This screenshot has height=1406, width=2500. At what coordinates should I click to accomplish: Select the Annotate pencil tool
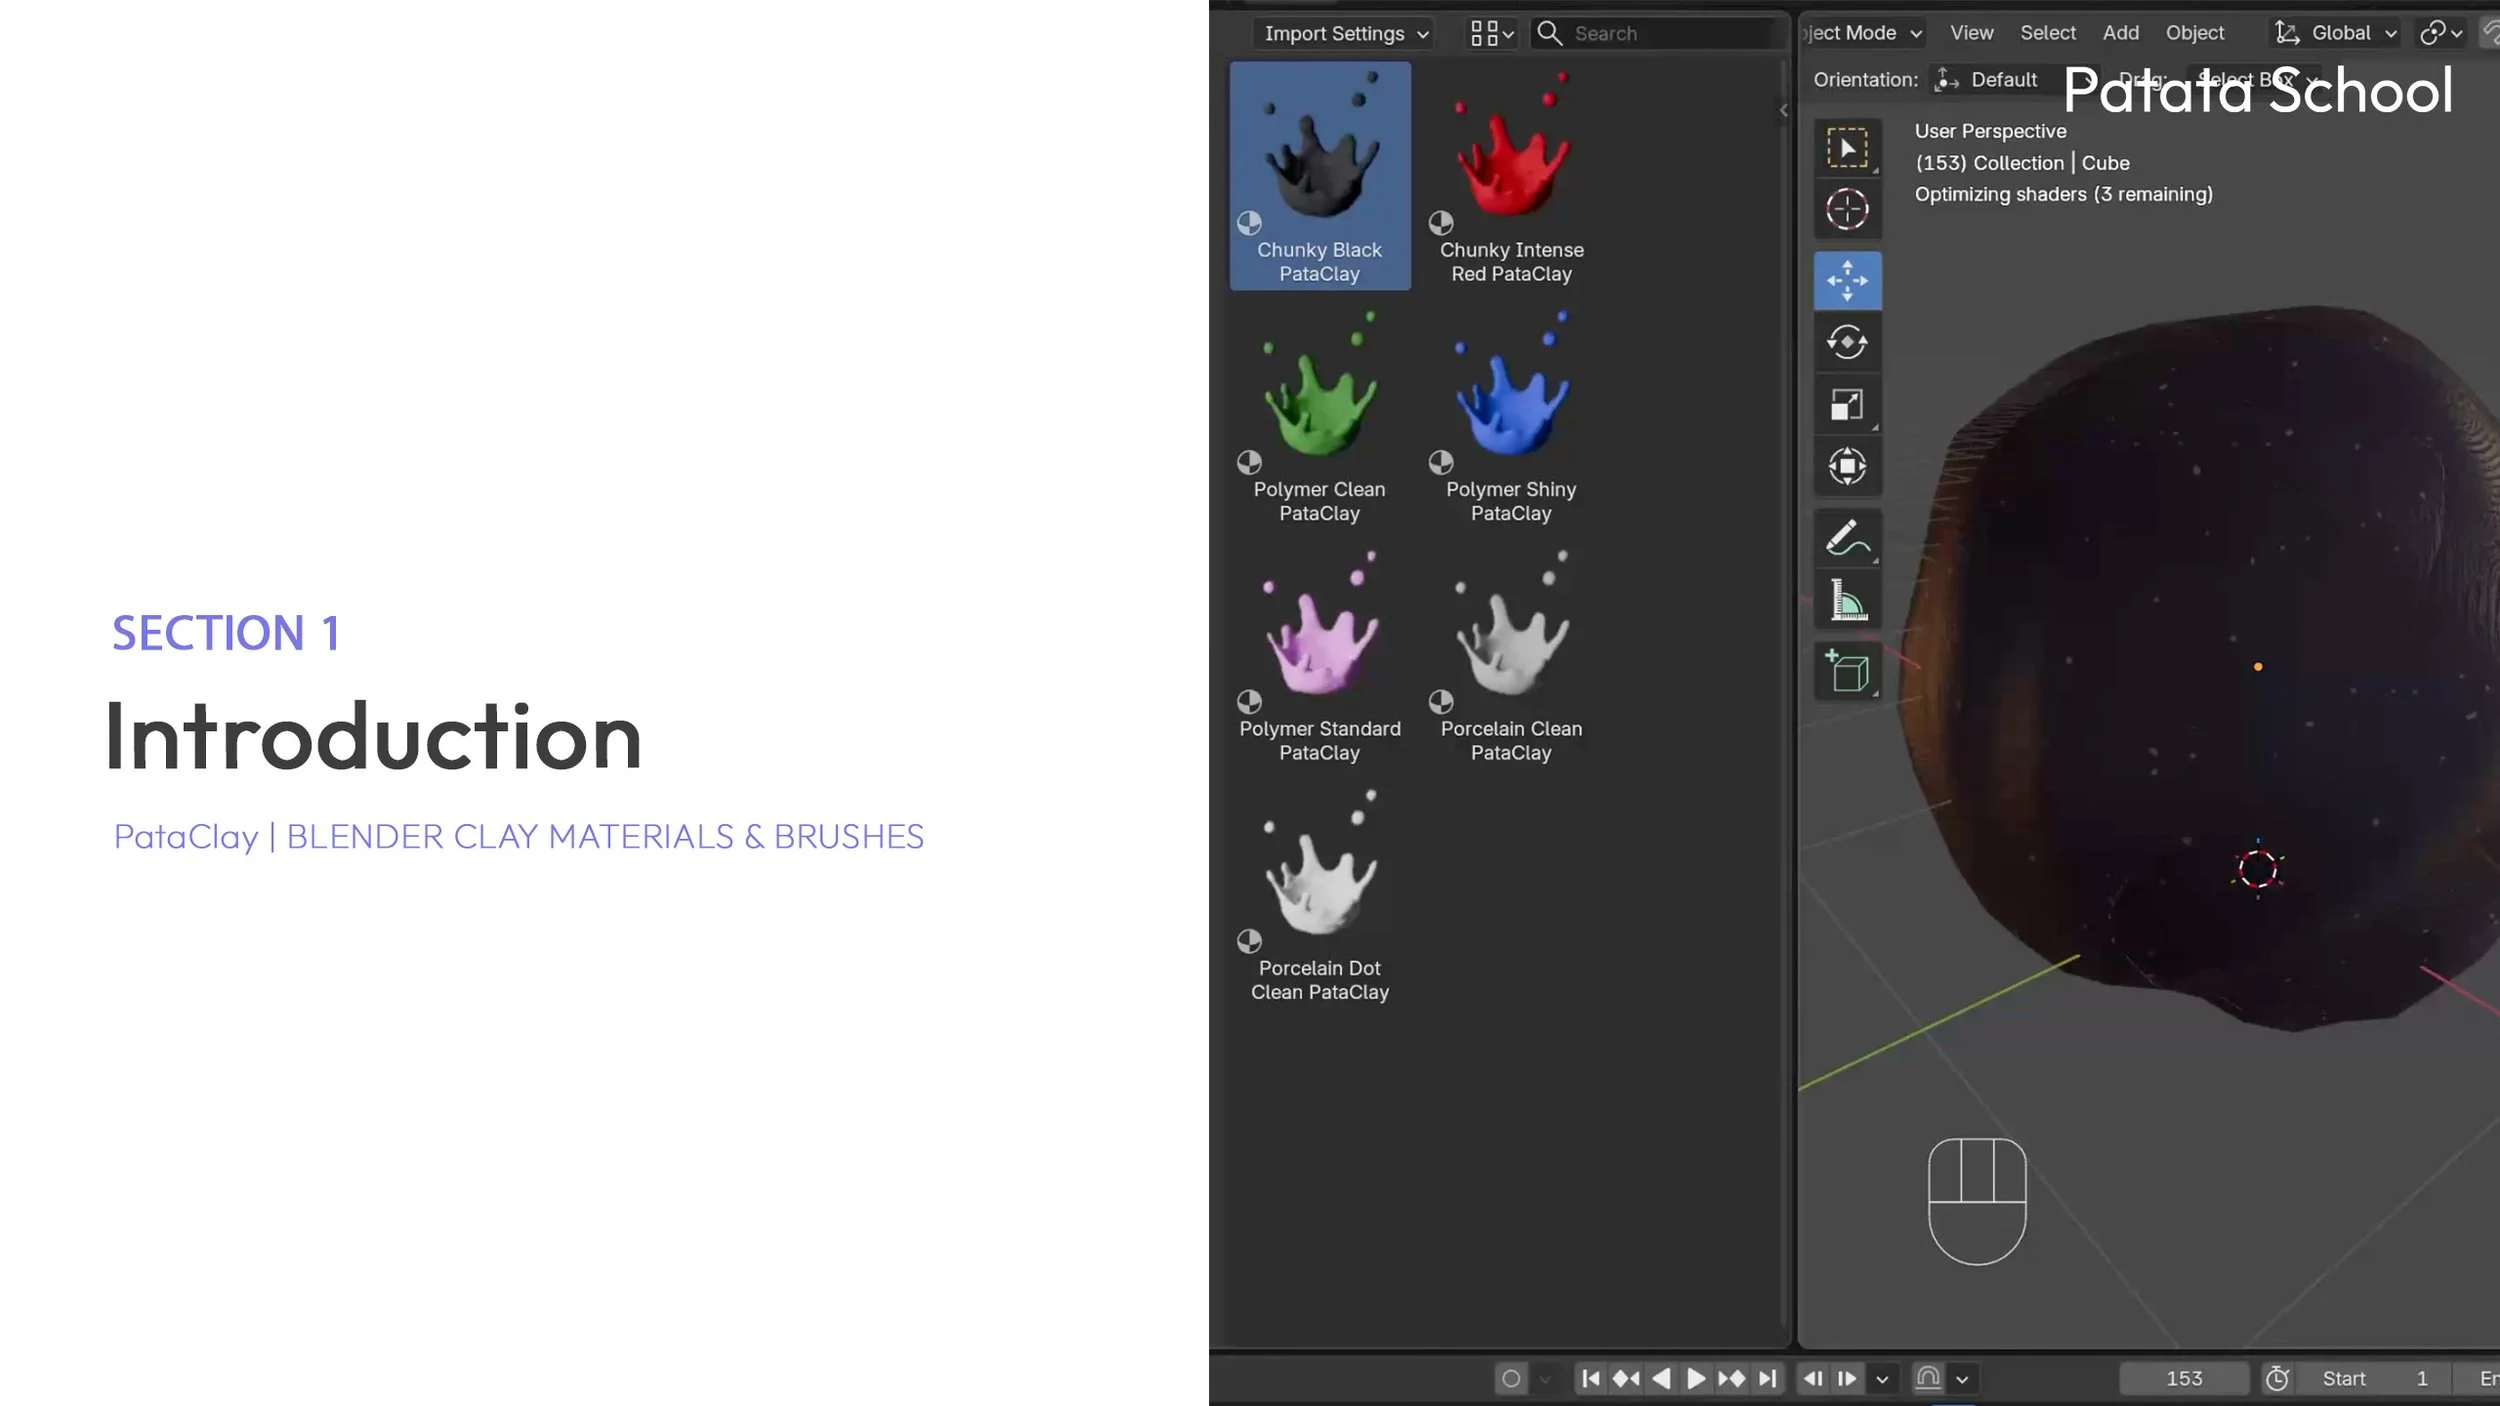[1846, 539]
